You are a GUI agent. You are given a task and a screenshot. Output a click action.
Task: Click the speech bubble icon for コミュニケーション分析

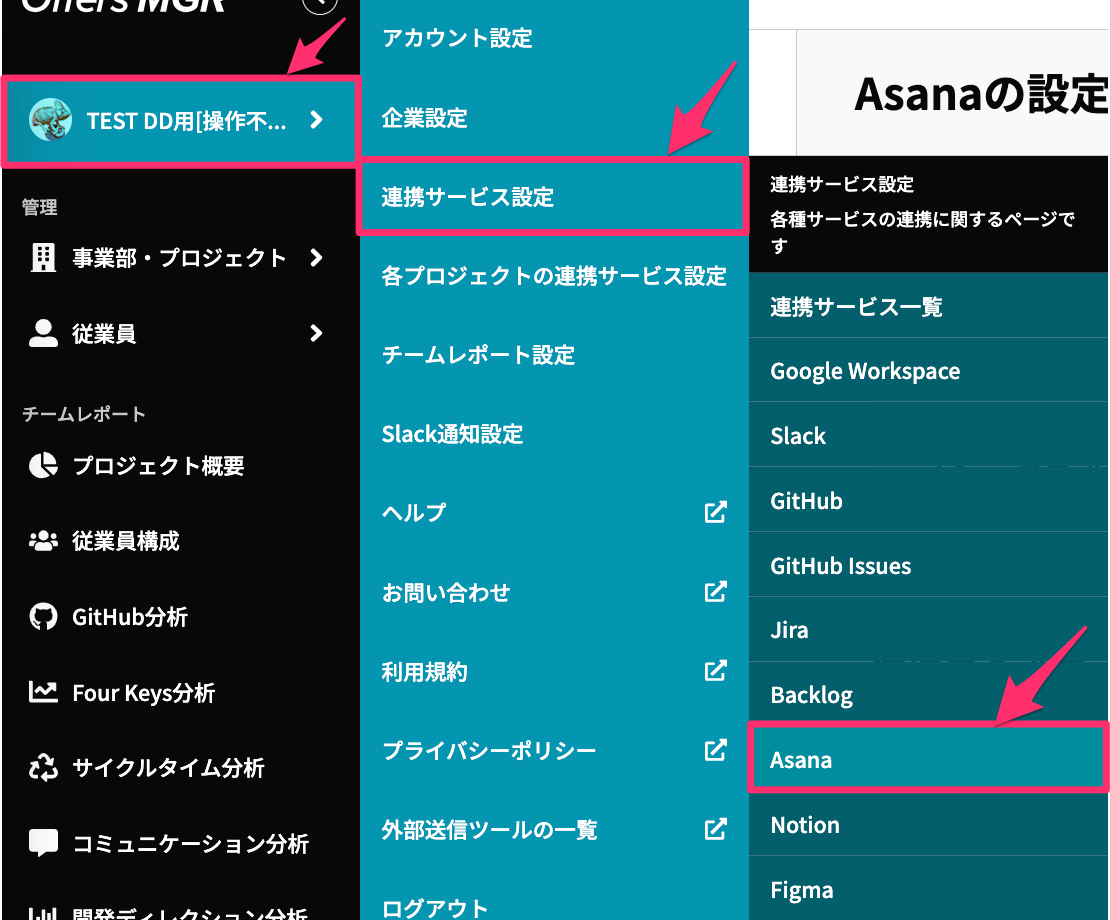click(43, 843)
